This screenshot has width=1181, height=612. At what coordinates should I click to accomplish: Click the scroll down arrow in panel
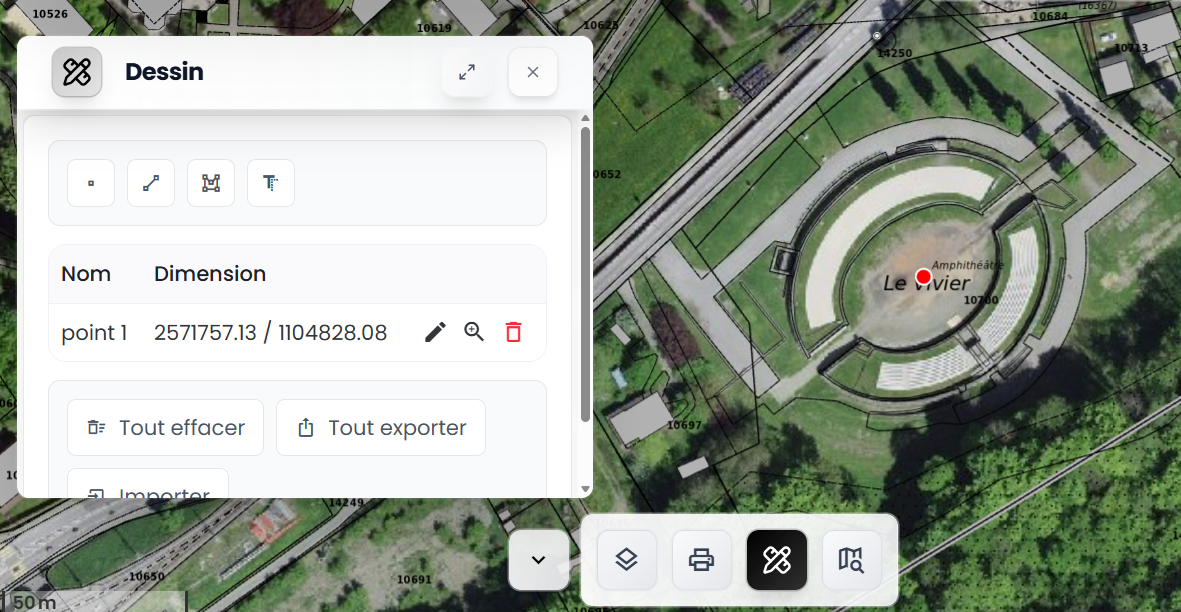pos(585,489)
